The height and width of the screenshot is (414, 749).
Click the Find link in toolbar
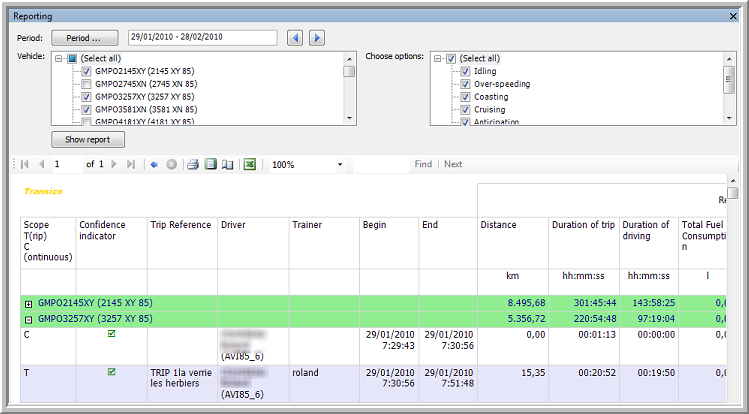click(x=423, y=164)
